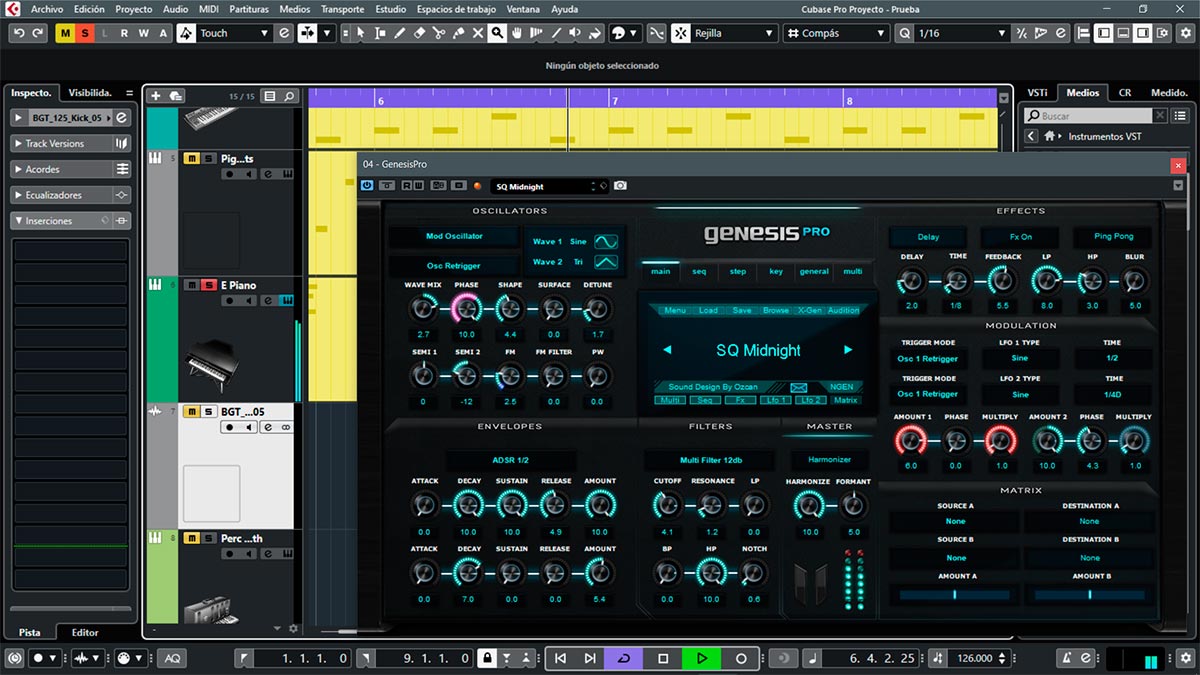Click the Add Track plus button
This screenshot has width=1200, height=675.
tap(155, 96)
